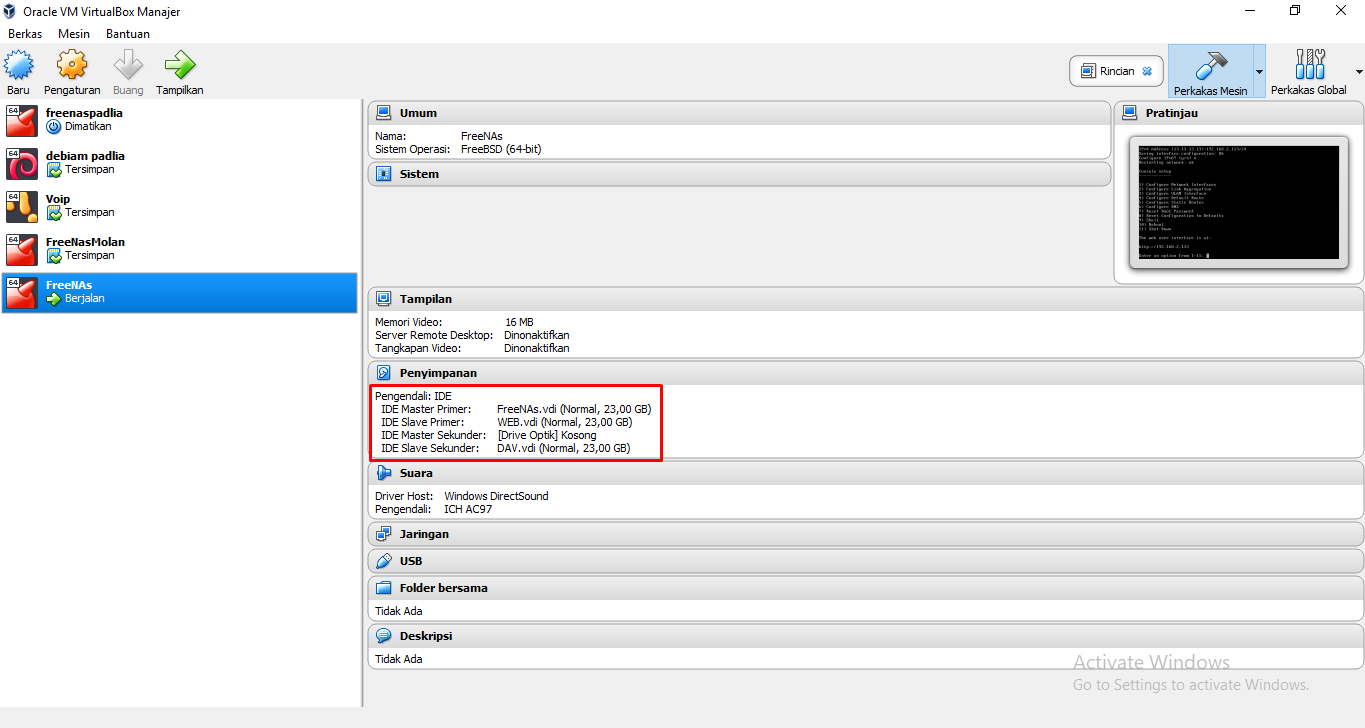The image size is (1365, 728).
Task: Select Perkakas Global wrenches tool
Action: (x=1309, y=71)
